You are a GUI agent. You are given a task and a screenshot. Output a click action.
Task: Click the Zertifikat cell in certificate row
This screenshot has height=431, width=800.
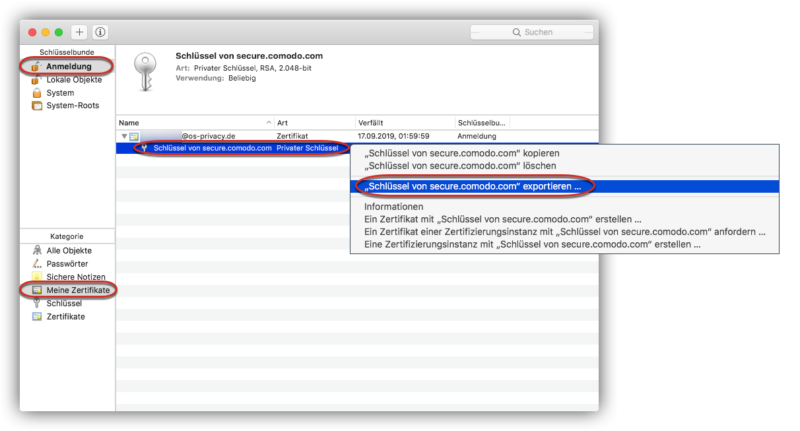[x=292, y=136]
